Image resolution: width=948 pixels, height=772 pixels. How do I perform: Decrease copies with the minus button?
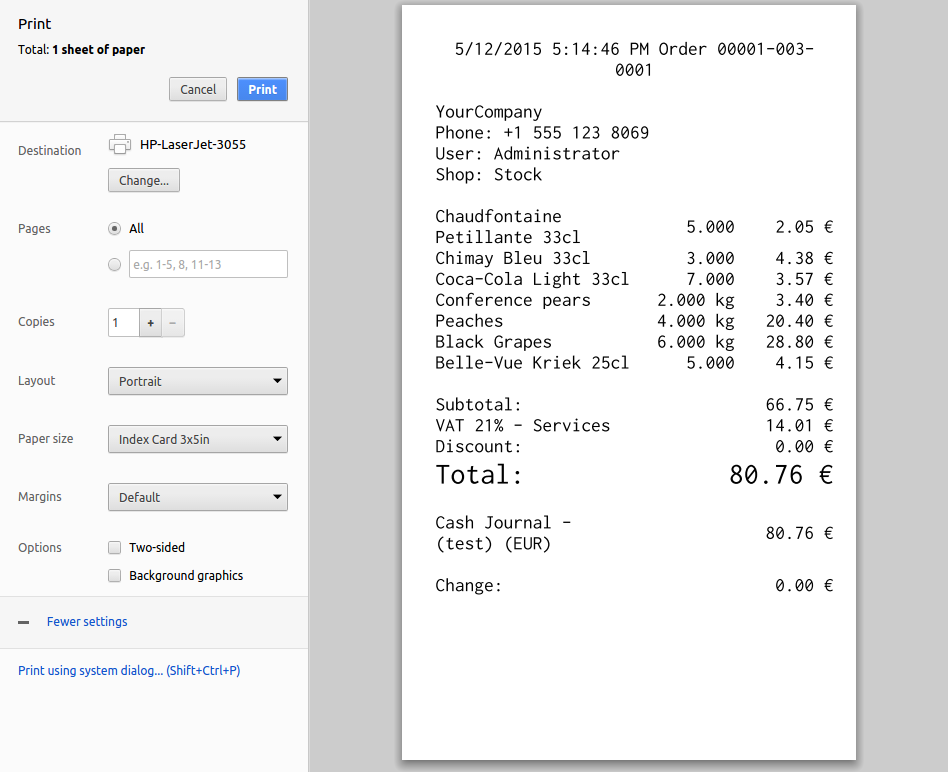point(172,323)
